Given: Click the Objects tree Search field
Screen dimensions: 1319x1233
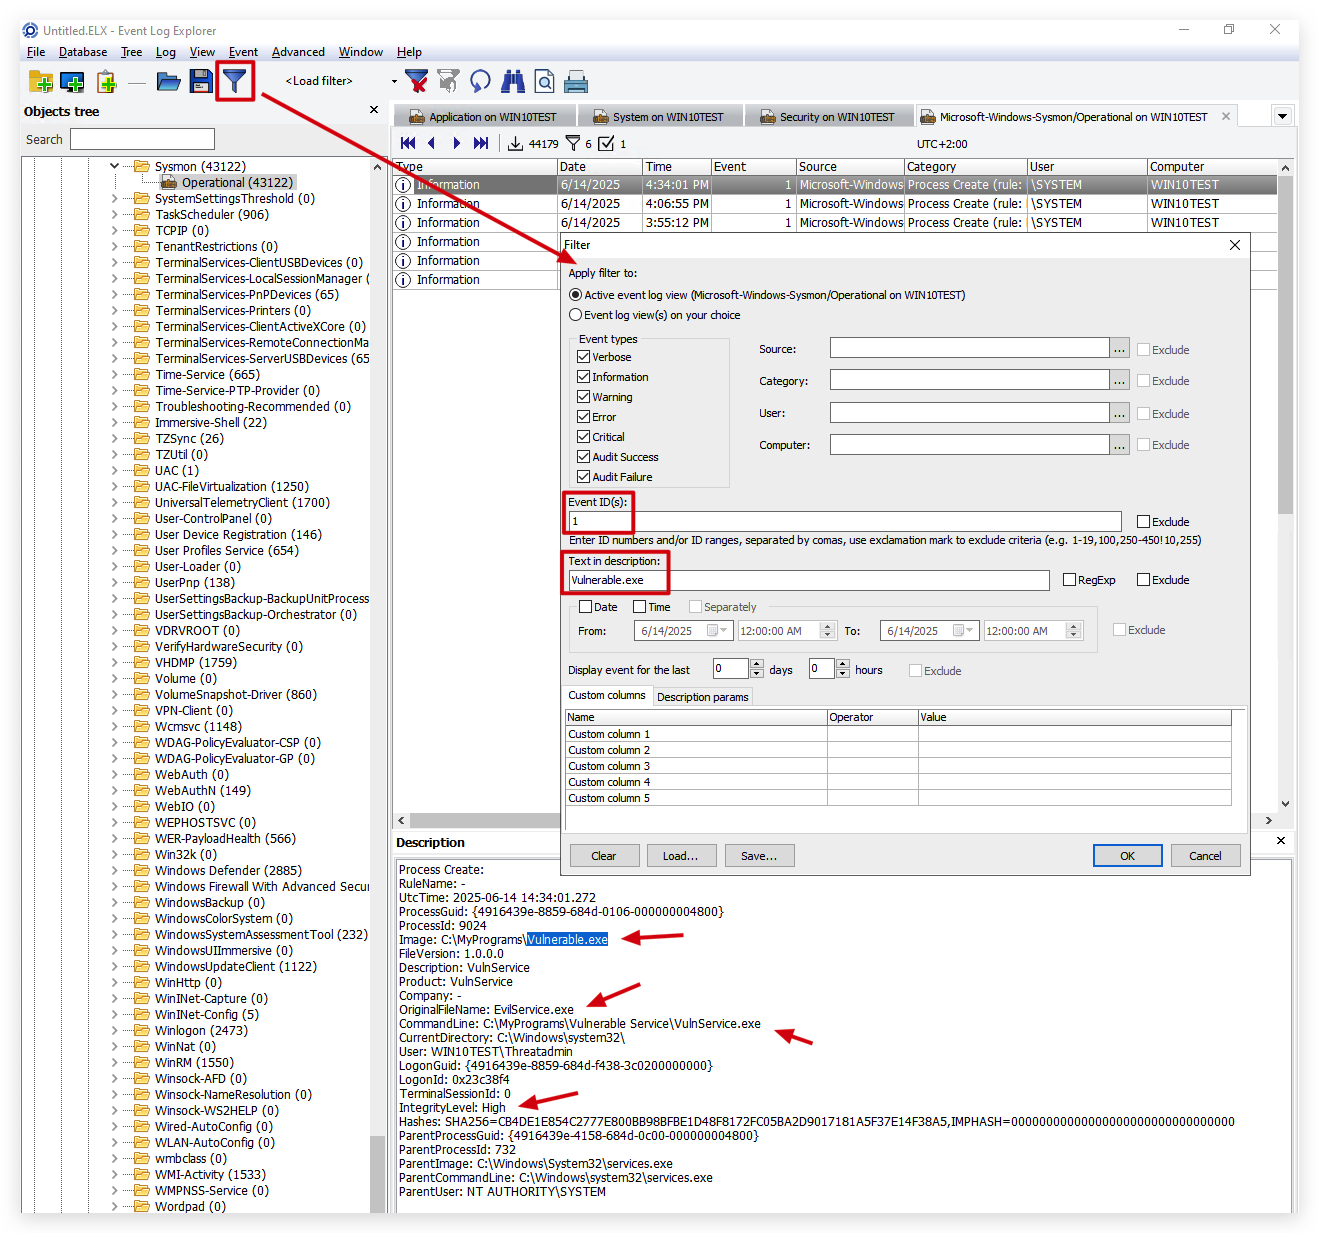Looking at the screenshot, I should [x=142, y=139].
